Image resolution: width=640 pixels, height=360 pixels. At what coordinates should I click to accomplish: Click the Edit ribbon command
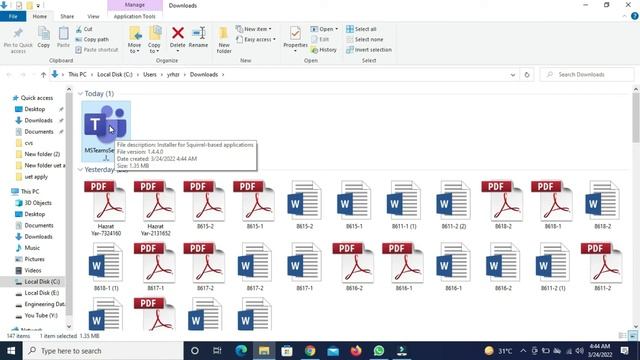click(320, 40)
